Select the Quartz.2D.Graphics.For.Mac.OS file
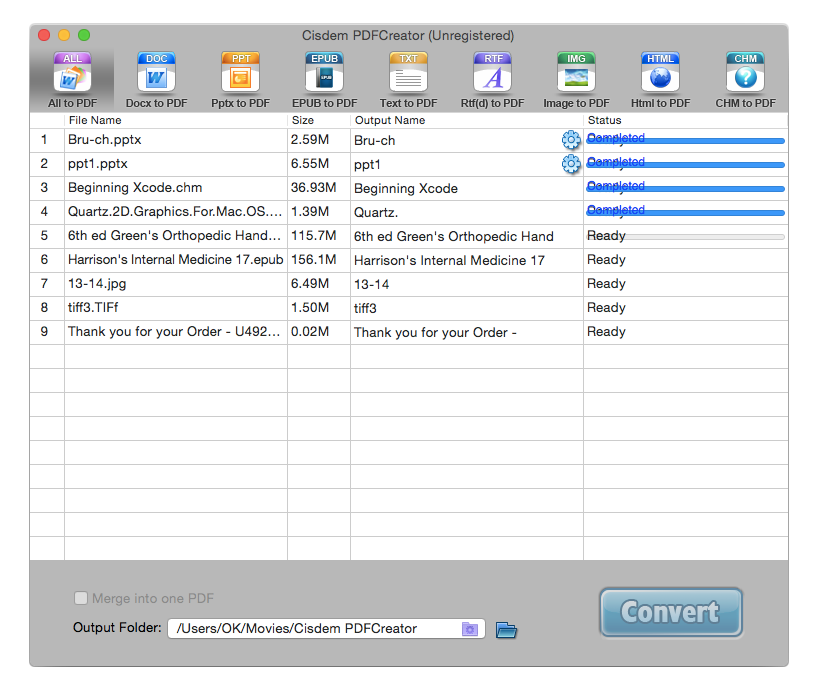The image size is (818, 694). point(175,212)
